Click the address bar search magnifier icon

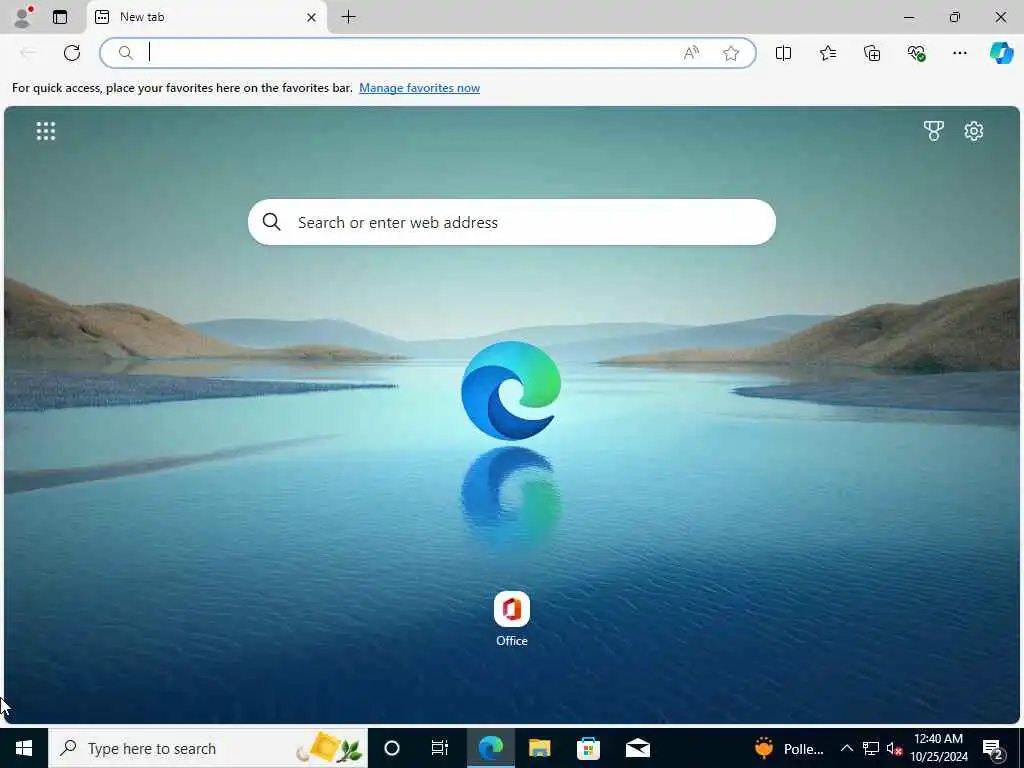tap(125, 53)
